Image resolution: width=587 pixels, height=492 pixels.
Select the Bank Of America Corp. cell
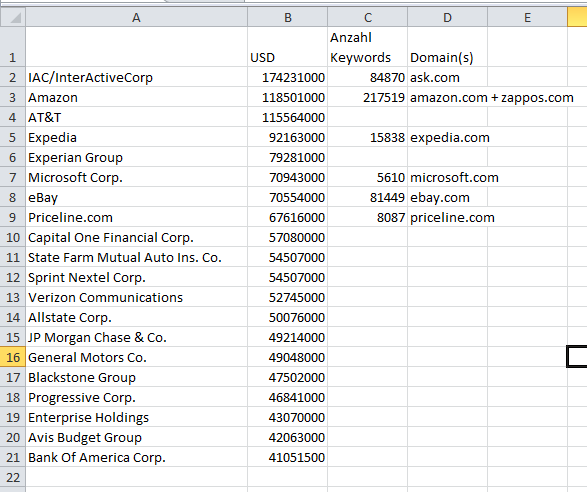pyautogui.click(x=136, y=457)
